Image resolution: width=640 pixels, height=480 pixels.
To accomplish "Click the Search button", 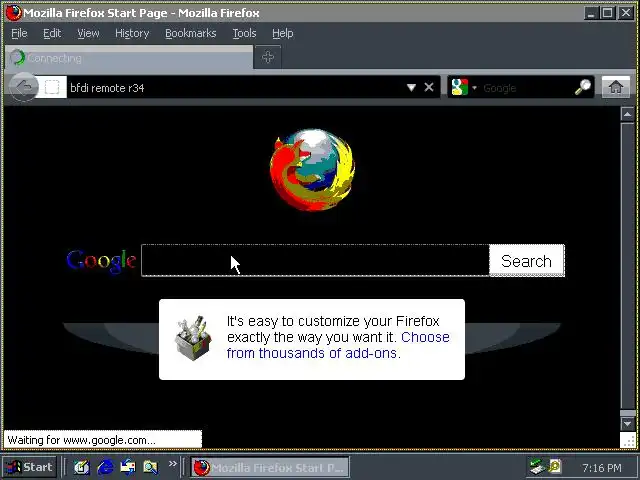I will (527, 261).
